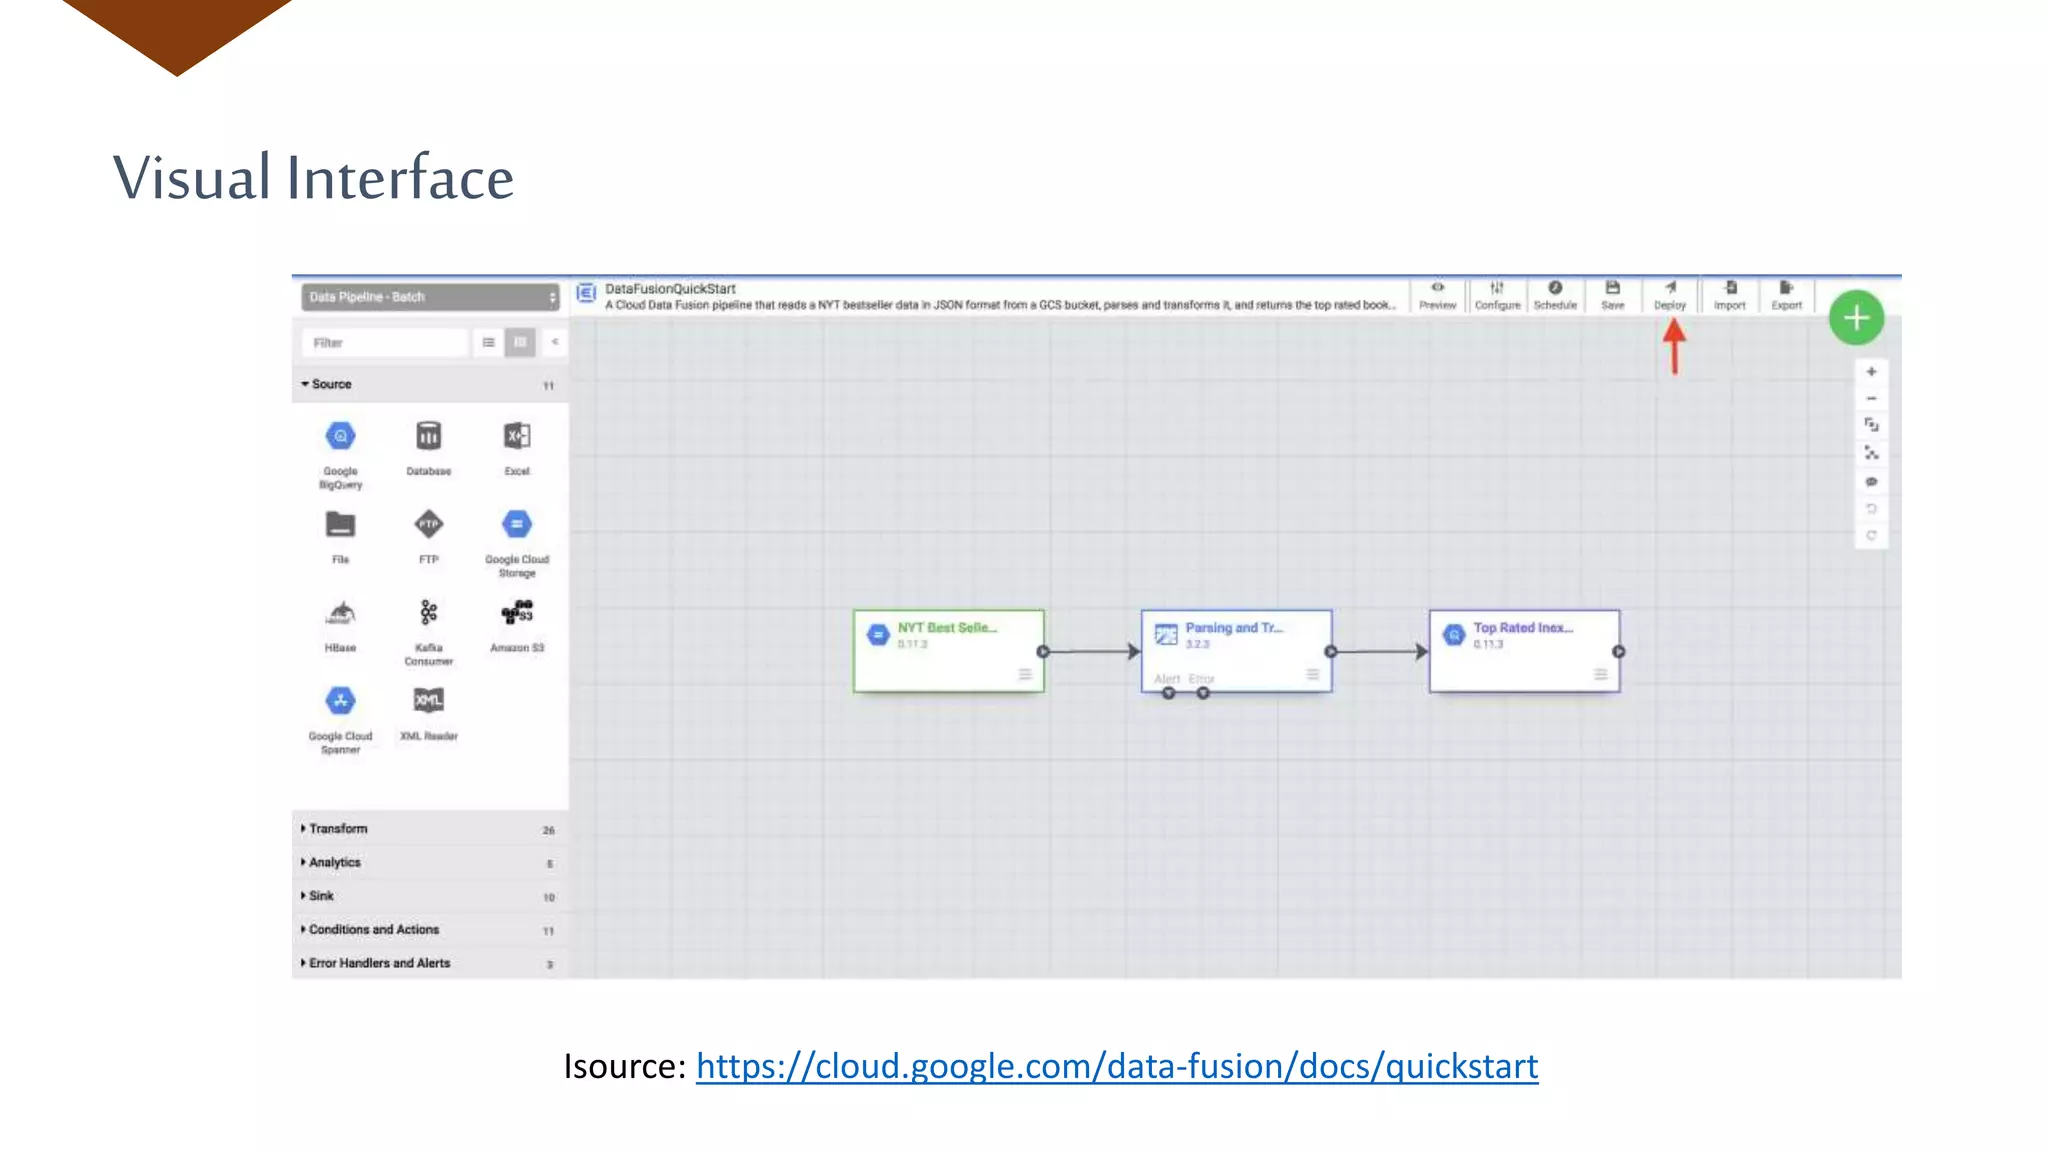
Task: Collapse the left plugin sidebar arrow
Action: [x=555, y=342]
